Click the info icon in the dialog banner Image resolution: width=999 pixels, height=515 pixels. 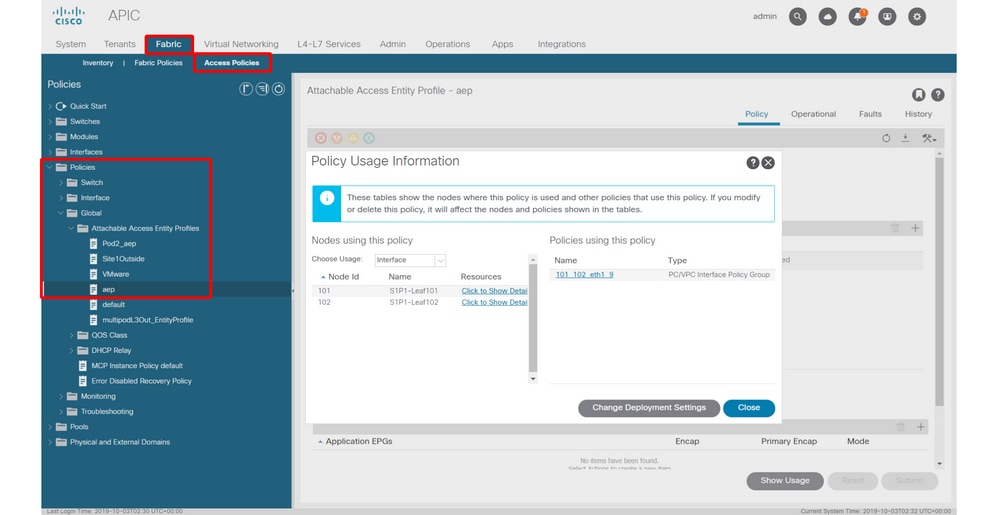click(327, 198)
